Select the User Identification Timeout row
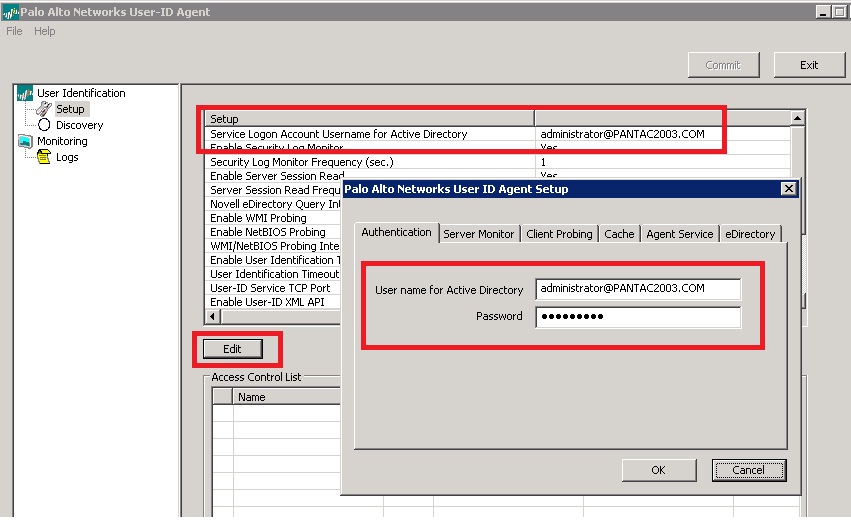This screenshot has width=851, height=522. 274,275
